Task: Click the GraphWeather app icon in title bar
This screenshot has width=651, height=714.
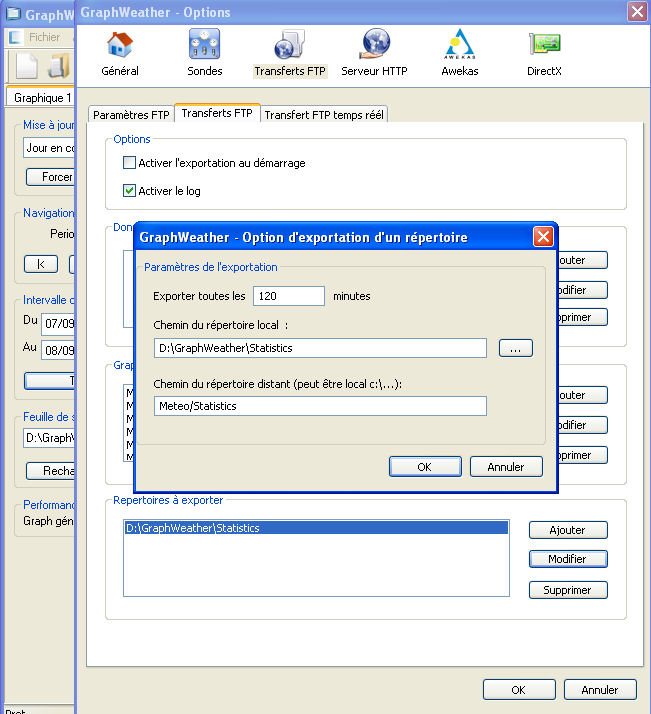Action: pos(13,14)
